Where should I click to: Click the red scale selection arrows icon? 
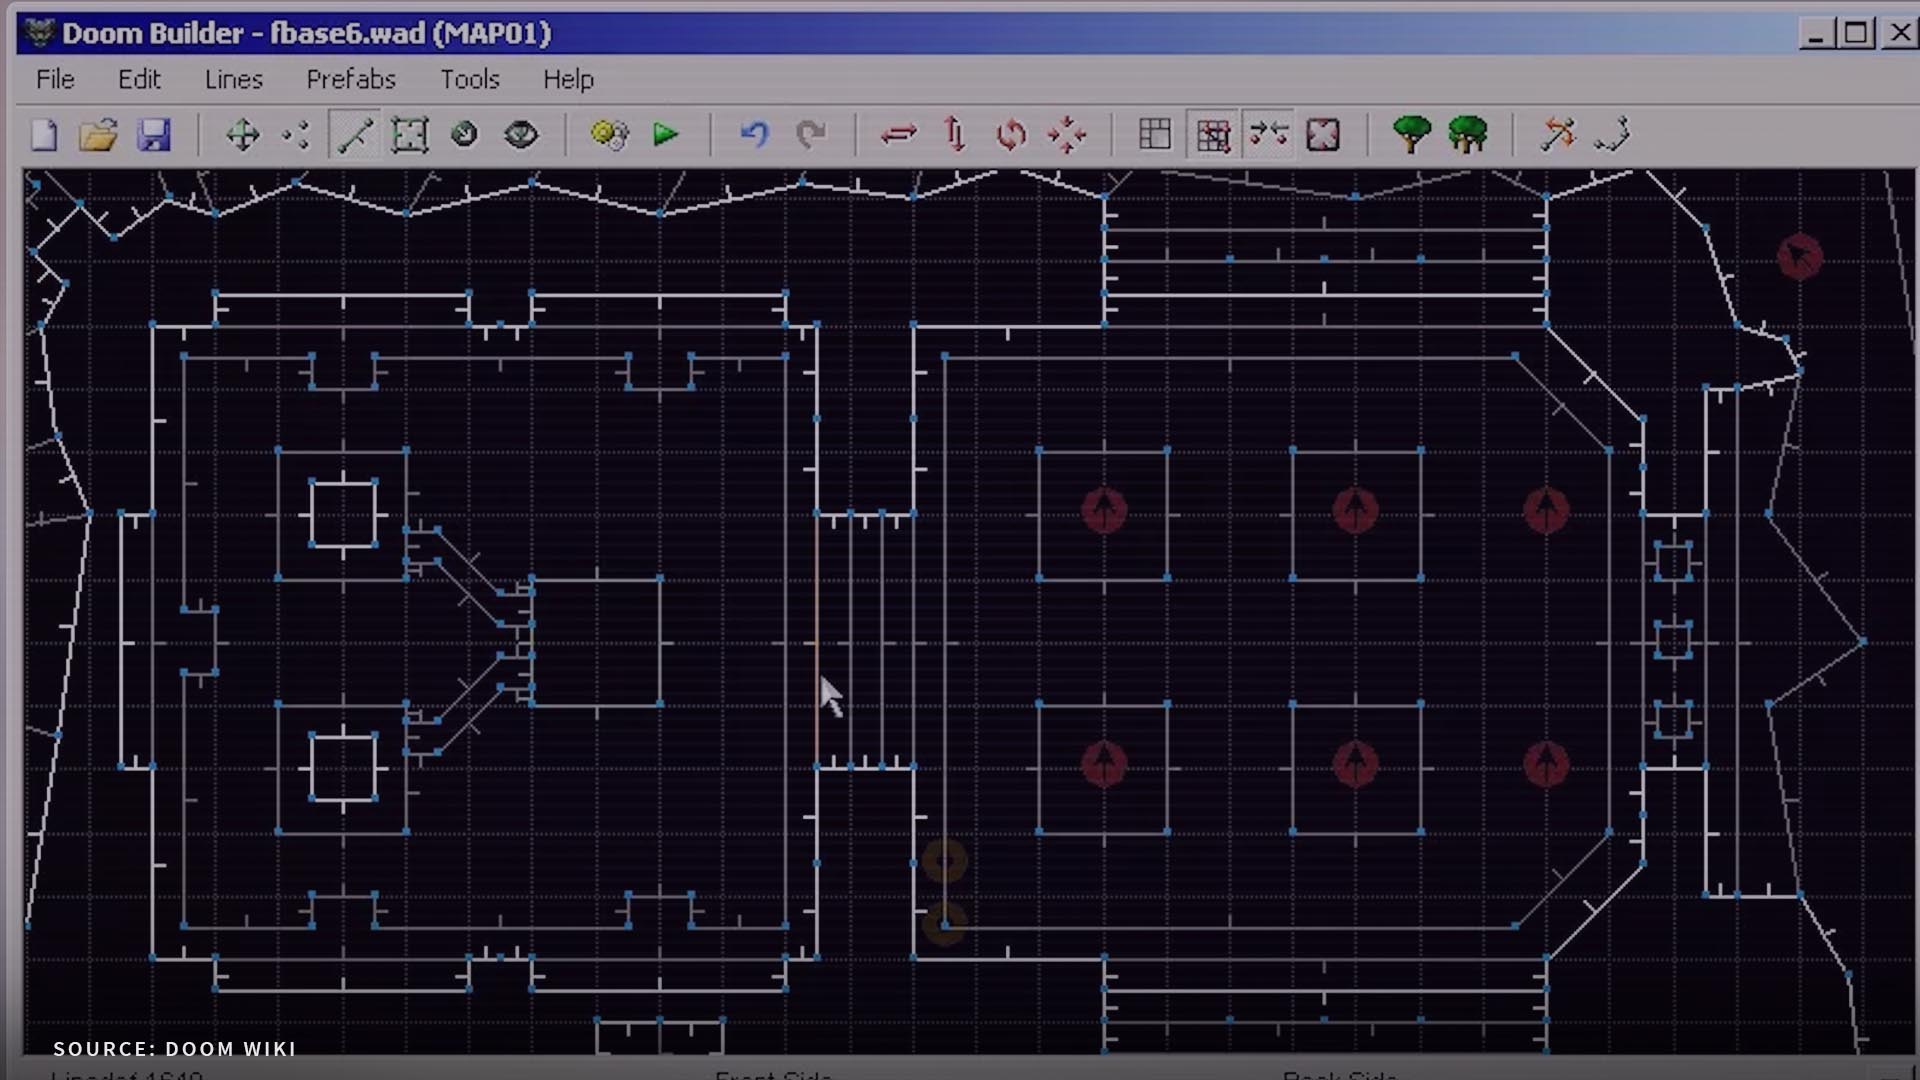coord(1067,135)
